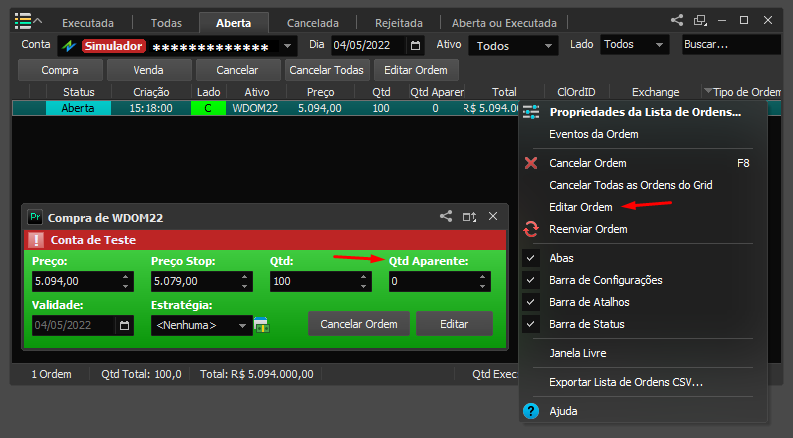The image size is (793, 438).
Task: Click the pin window icon in Compra de WDOM22
Action: [x=469, y=217]
